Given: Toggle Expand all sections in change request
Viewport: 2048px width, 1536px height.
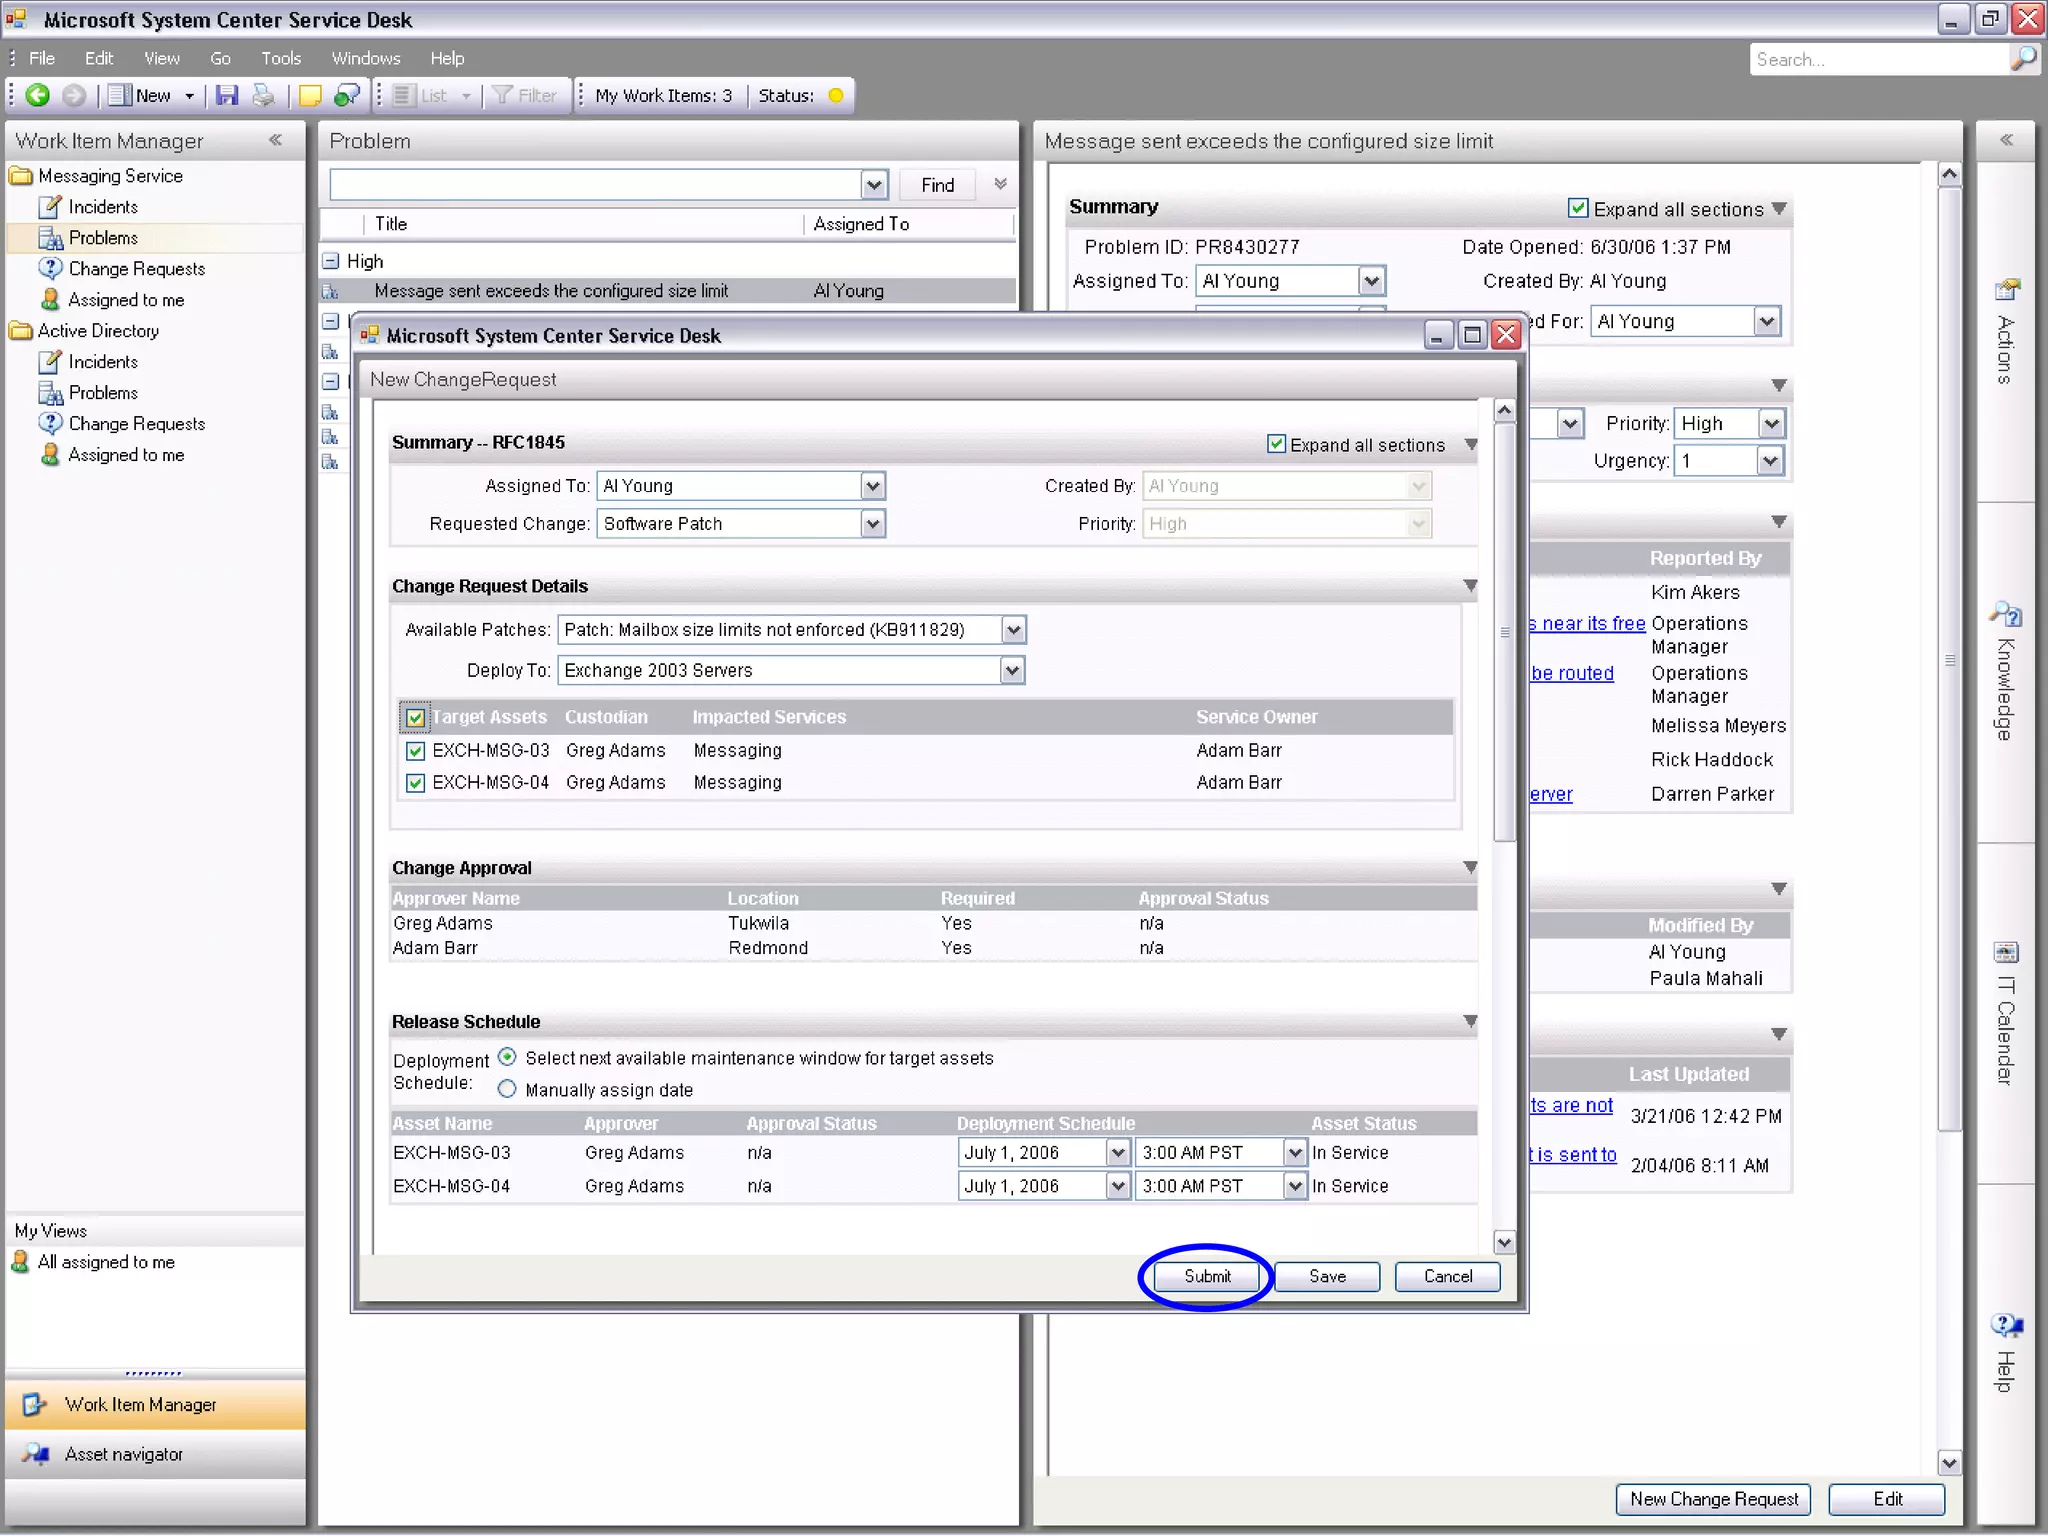Looking at the screenshot, I should click(1277, 444).
